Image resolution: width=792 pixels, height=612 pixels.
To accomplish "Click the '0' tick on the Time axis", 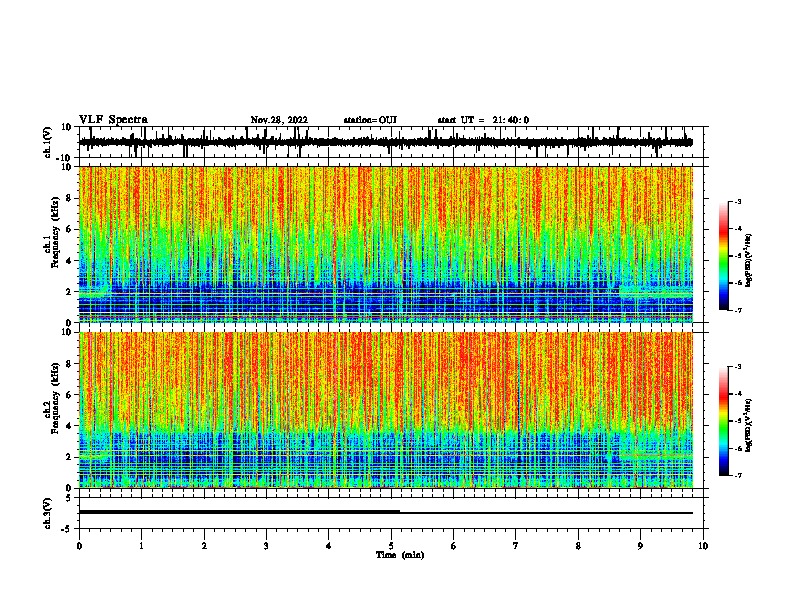I will (79, 546).
